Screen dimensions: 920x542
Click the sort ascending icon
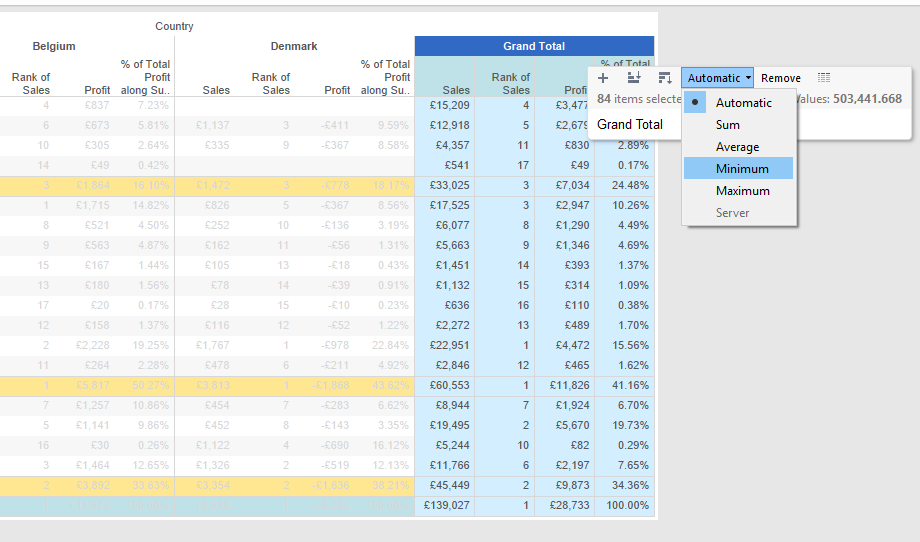[634, 78]
